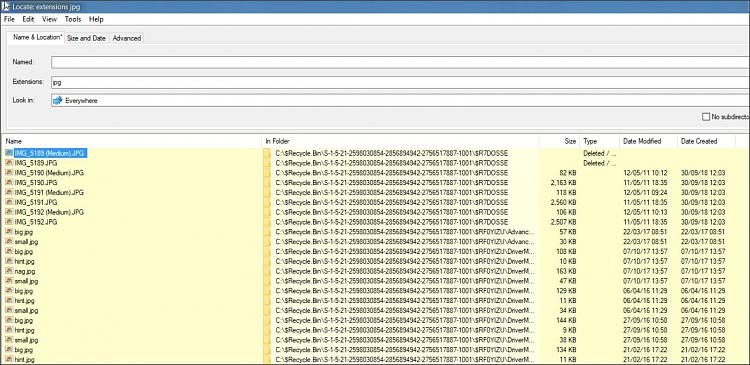
Task: Click the file icon of the 144 KB big.jpg
Action: pos(9,320)
